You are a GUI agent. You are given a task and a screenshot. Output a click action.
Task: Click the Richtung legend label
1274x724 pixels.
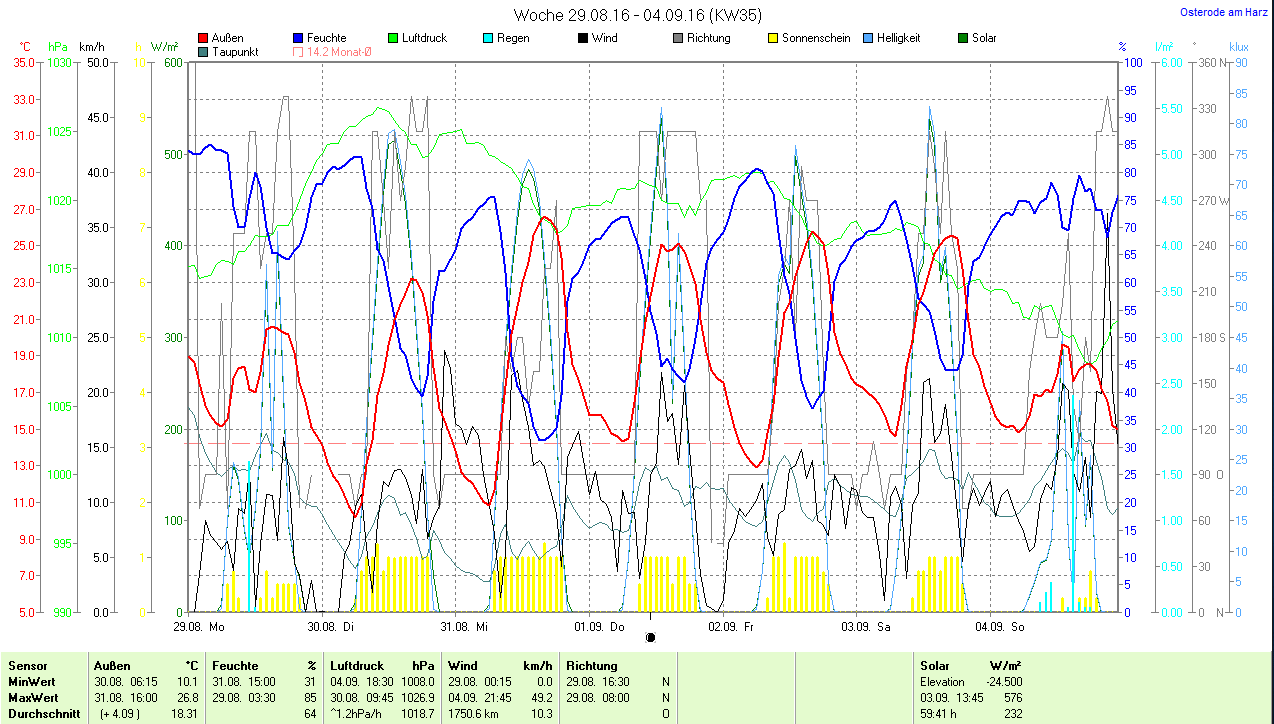708,38
